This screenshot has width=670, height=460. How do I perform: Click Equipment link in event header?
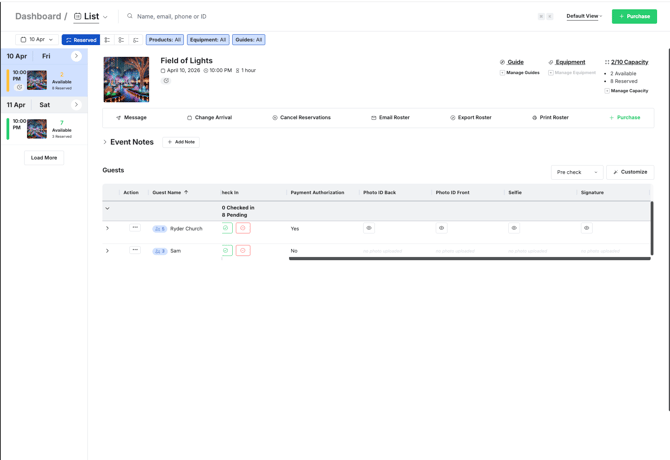[x=570, y=62]
